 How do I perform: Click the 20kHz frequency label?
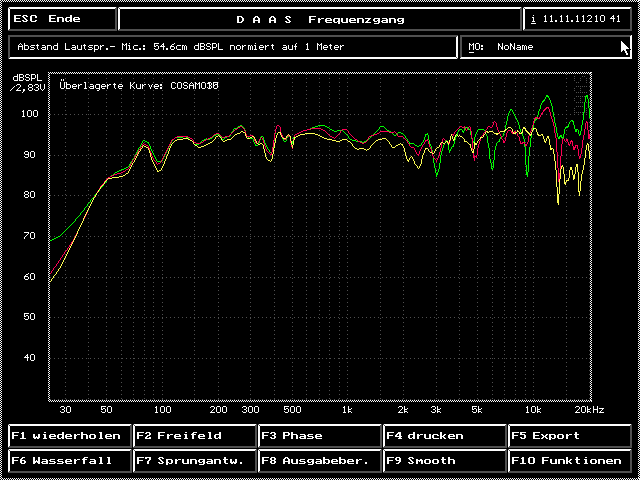[x=589, y=410]
